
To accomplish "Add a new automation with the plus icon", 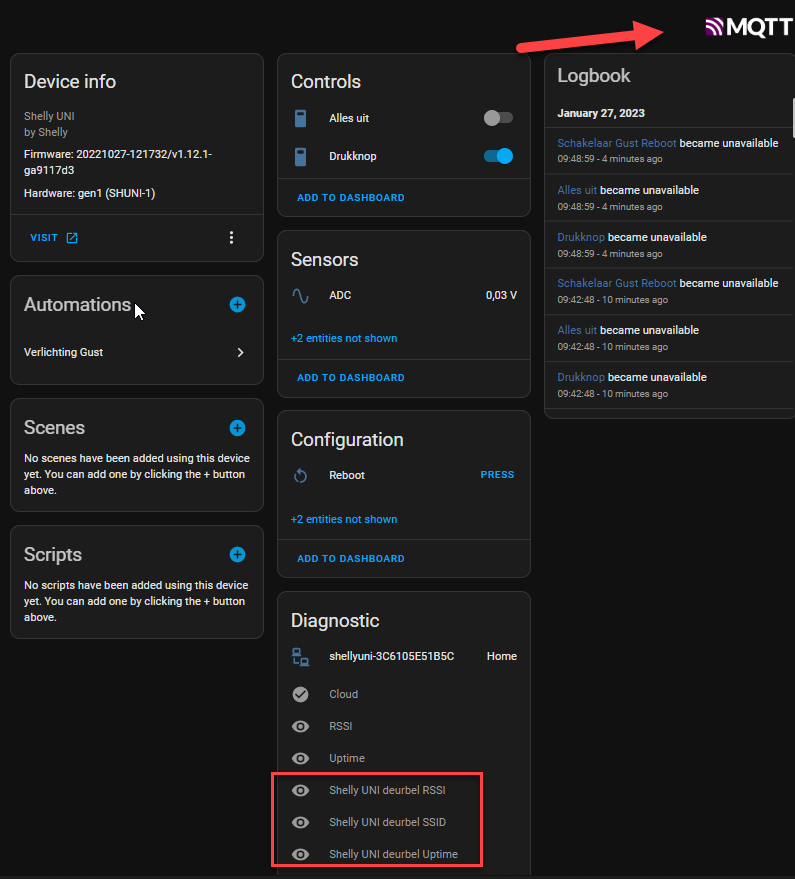I will 237,305.
